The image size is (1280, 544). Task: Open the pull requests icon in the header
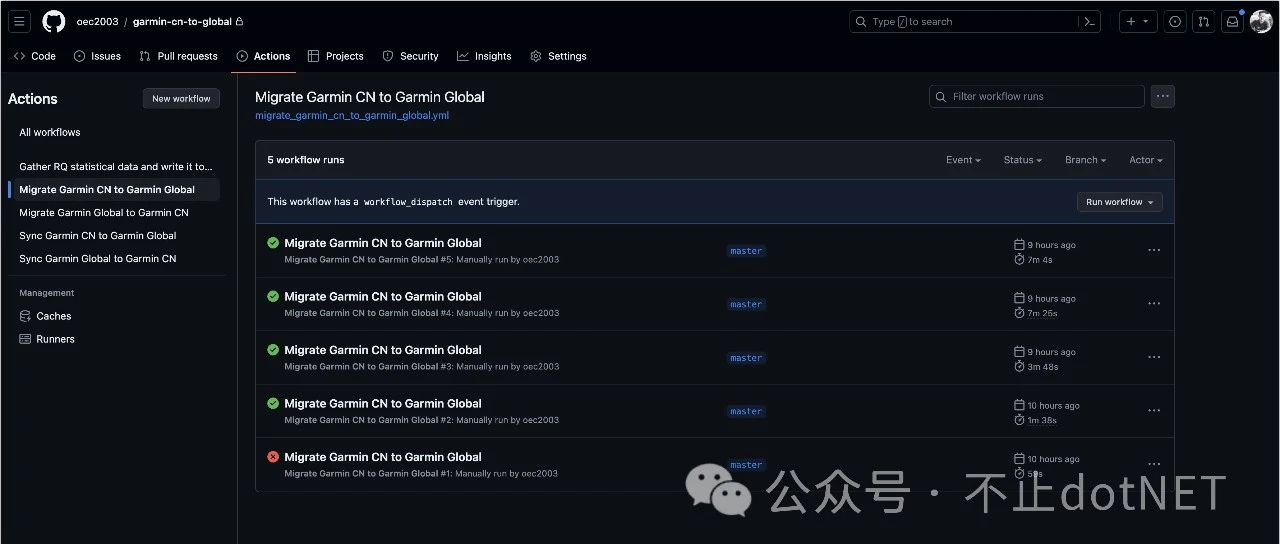(1204, 21)
